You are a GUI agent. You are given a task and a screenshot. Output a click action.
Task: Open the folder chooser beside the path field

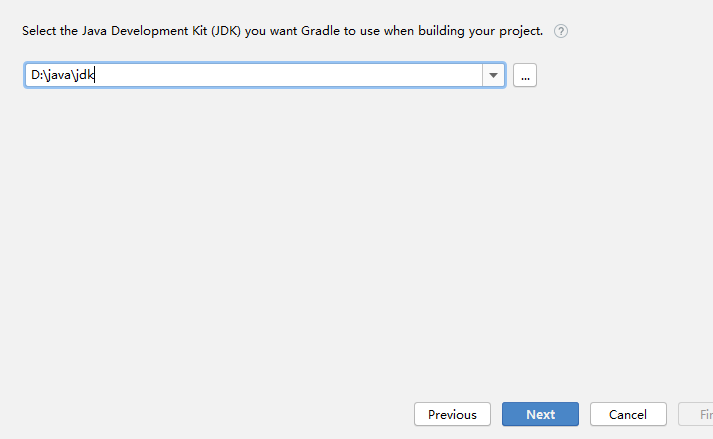tap(525, 75)
